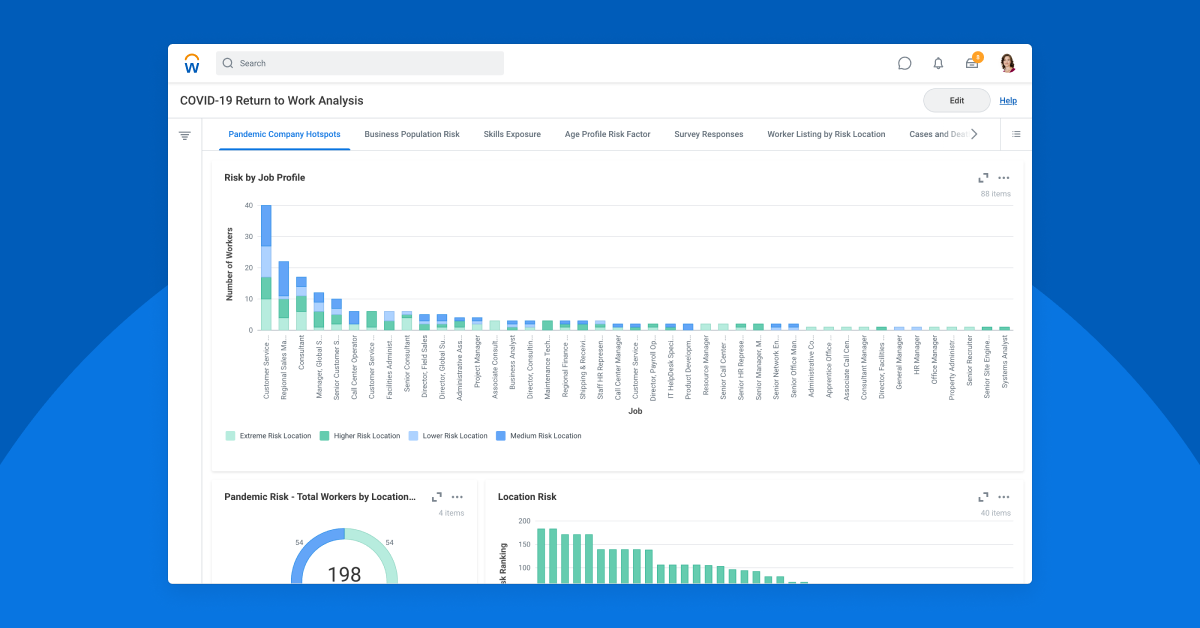Open the more options menu on Location Risk
The width and height of the screenshot is (1200, 628).
[1004, 496]
